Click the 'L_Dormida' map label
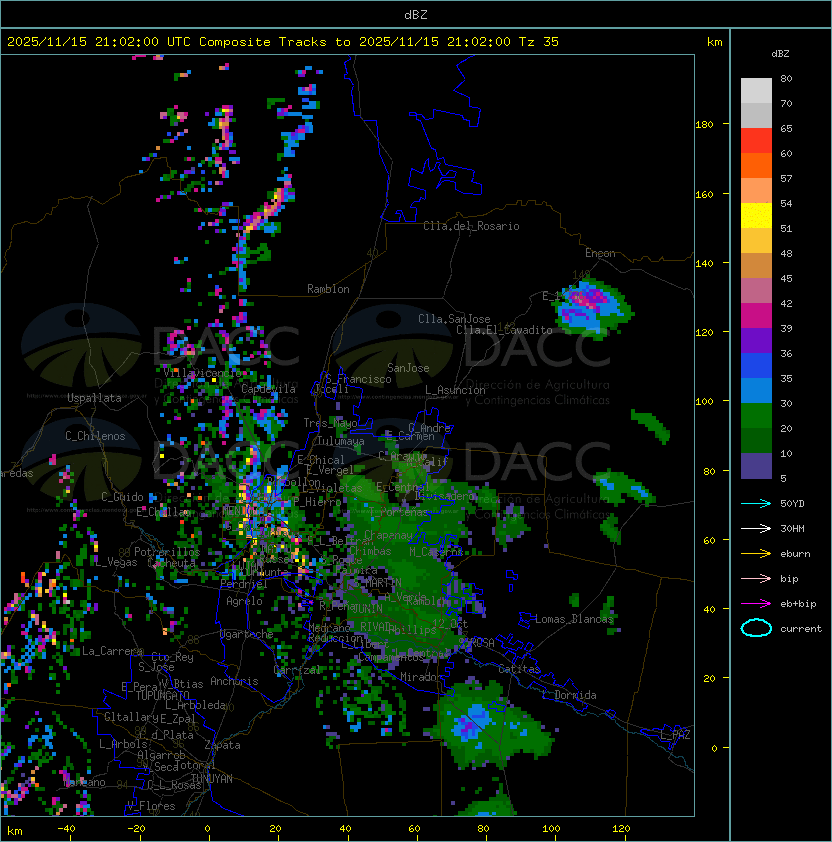The width and height of the screenshot is (832, 842). (569, 695)
